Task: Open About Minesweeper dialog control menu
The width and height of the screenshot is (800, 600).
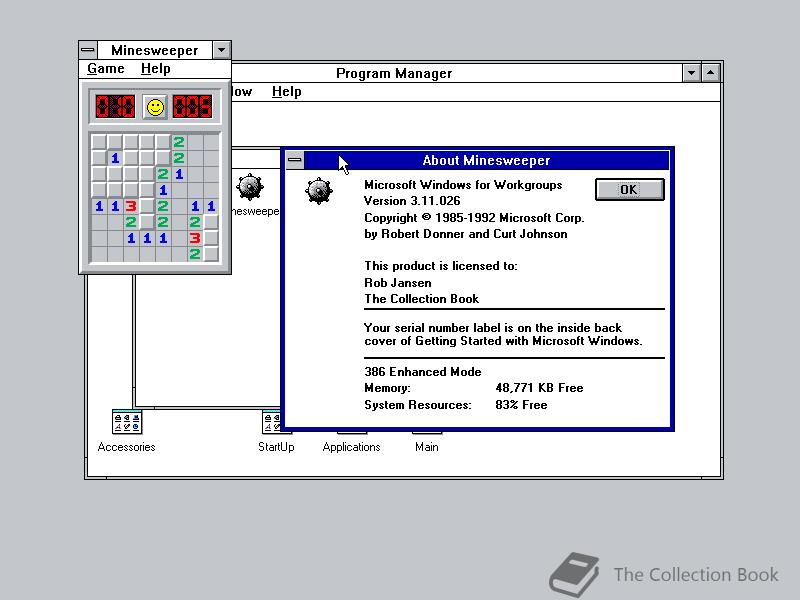Action: click(294, 160)
